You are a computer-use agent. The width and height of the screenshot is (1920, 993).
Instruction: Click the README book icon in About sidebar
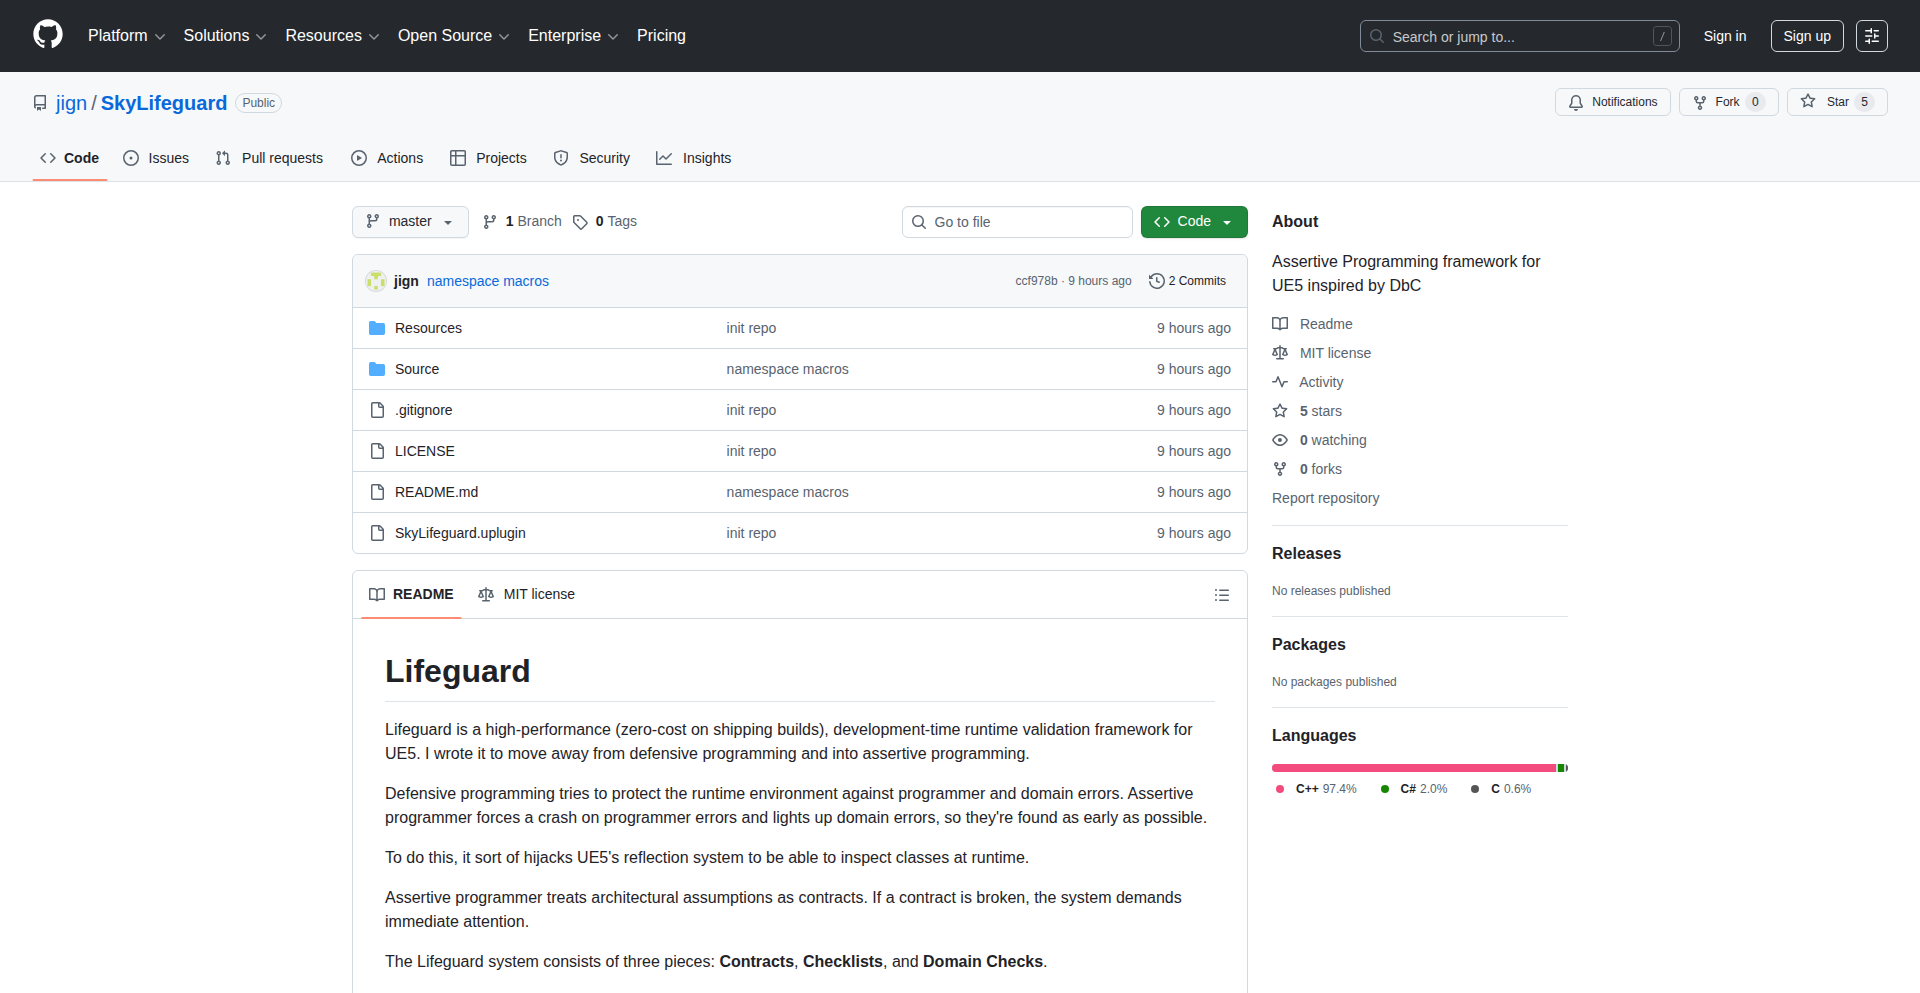point(1281,323)
